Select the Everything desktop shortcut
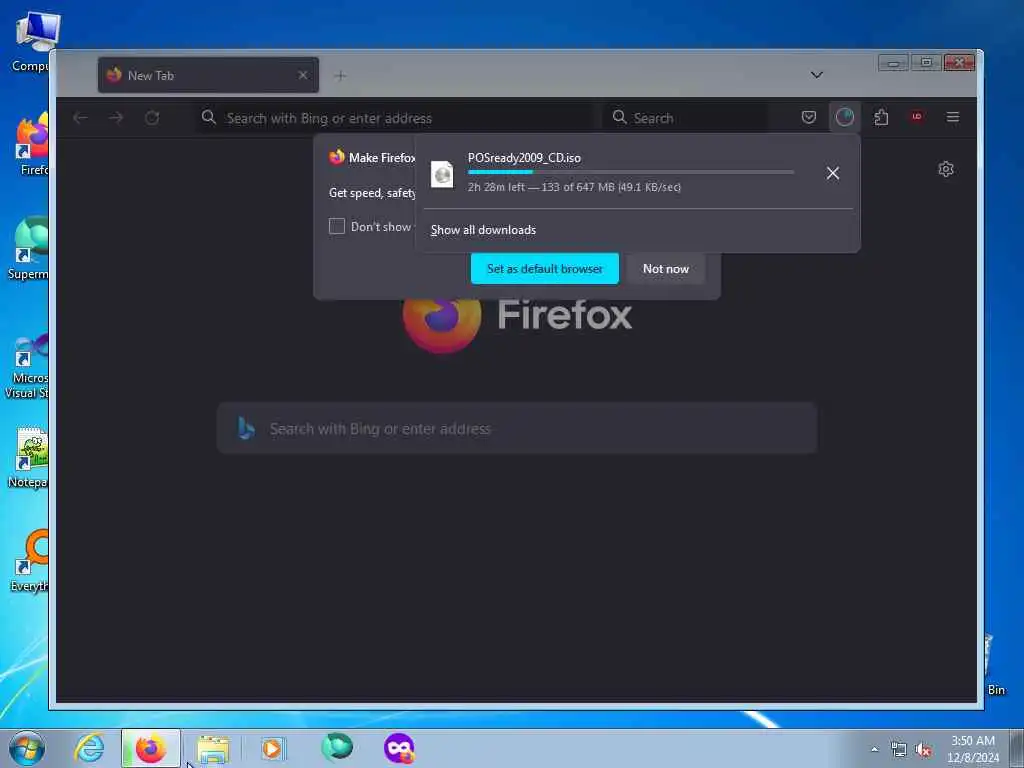The width and height of the screenshot is (1024, 768). pyautogui.click(x=29, y=562)
